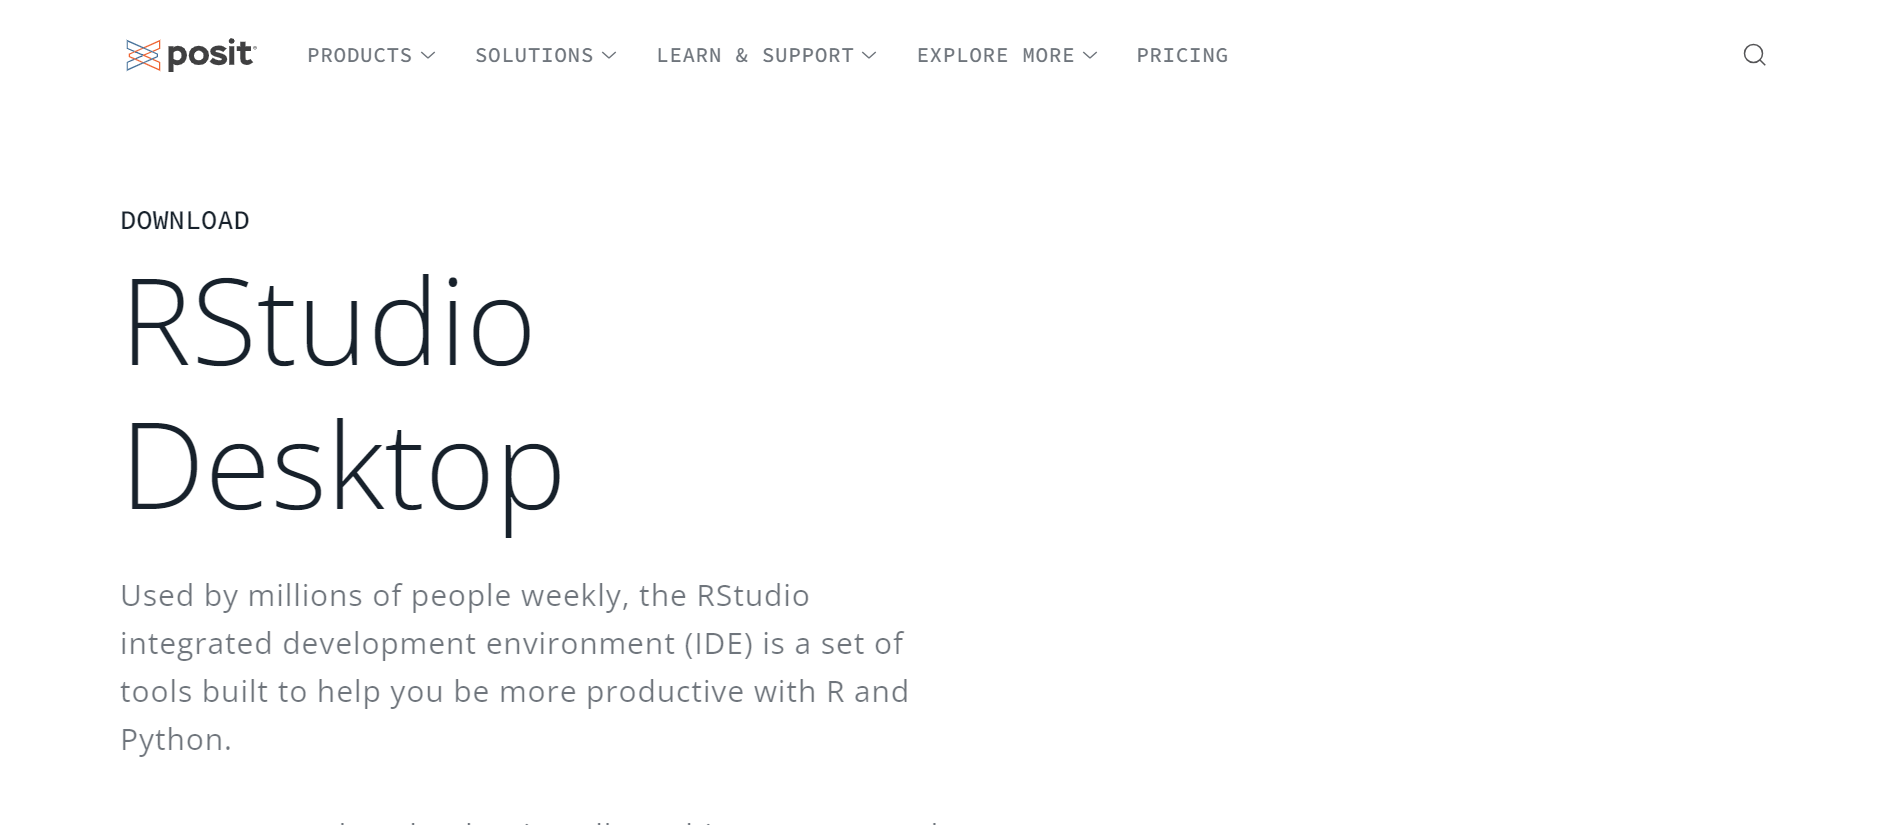The height and width of the screenshot is (825, 1894).
Task: Open the EXPLORE MORE menu label
Action: (995, 55)
